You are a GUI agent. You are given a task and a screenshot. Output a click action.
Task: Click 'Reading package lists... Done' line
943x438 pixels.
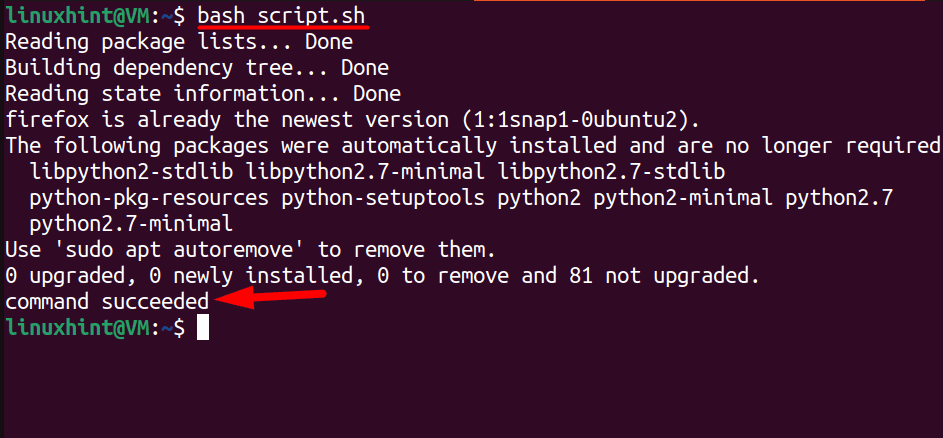pos(179,42)
